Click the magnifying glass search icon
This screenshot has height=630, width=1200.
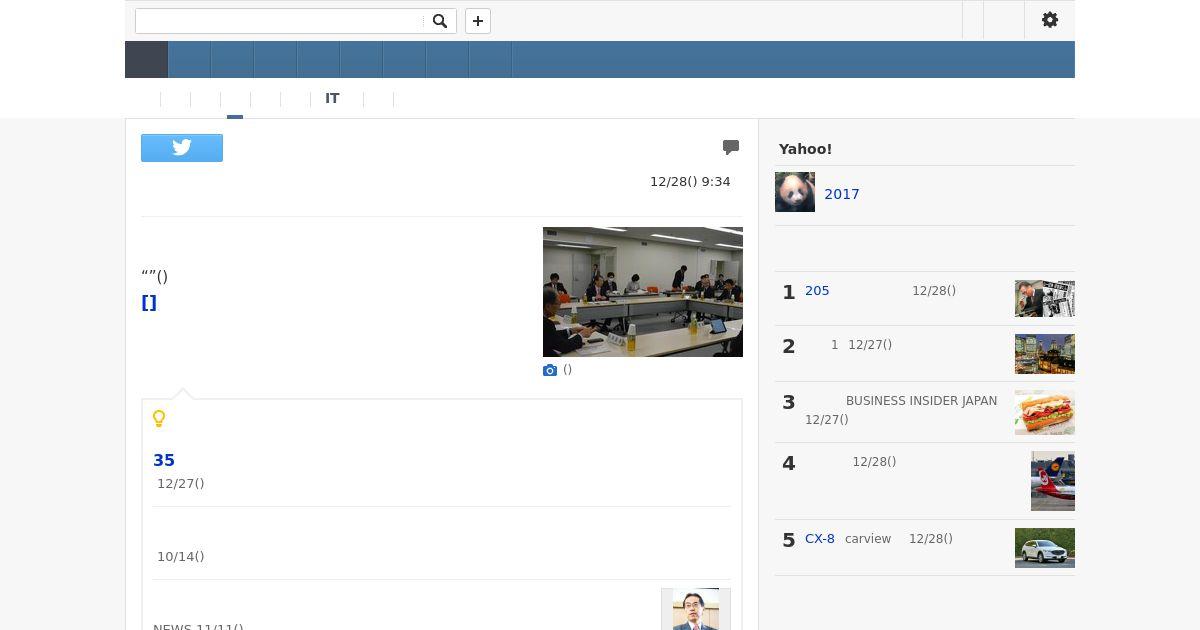click(440, 21)
